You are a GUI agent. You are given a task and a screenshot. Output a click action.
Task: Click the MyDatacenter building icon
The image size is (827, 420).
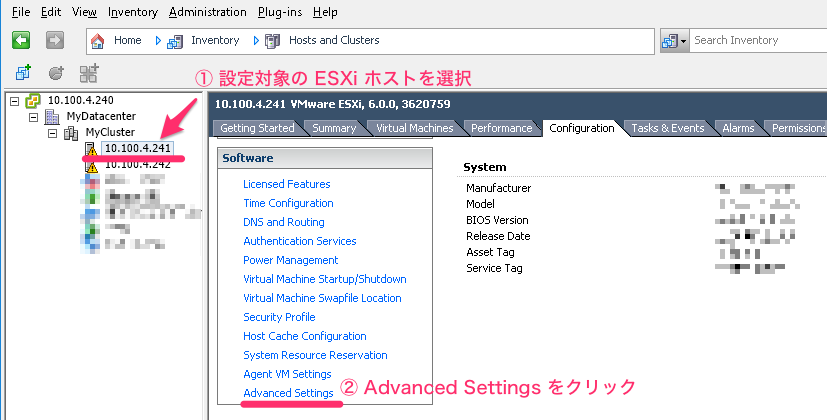coord(52,117)
